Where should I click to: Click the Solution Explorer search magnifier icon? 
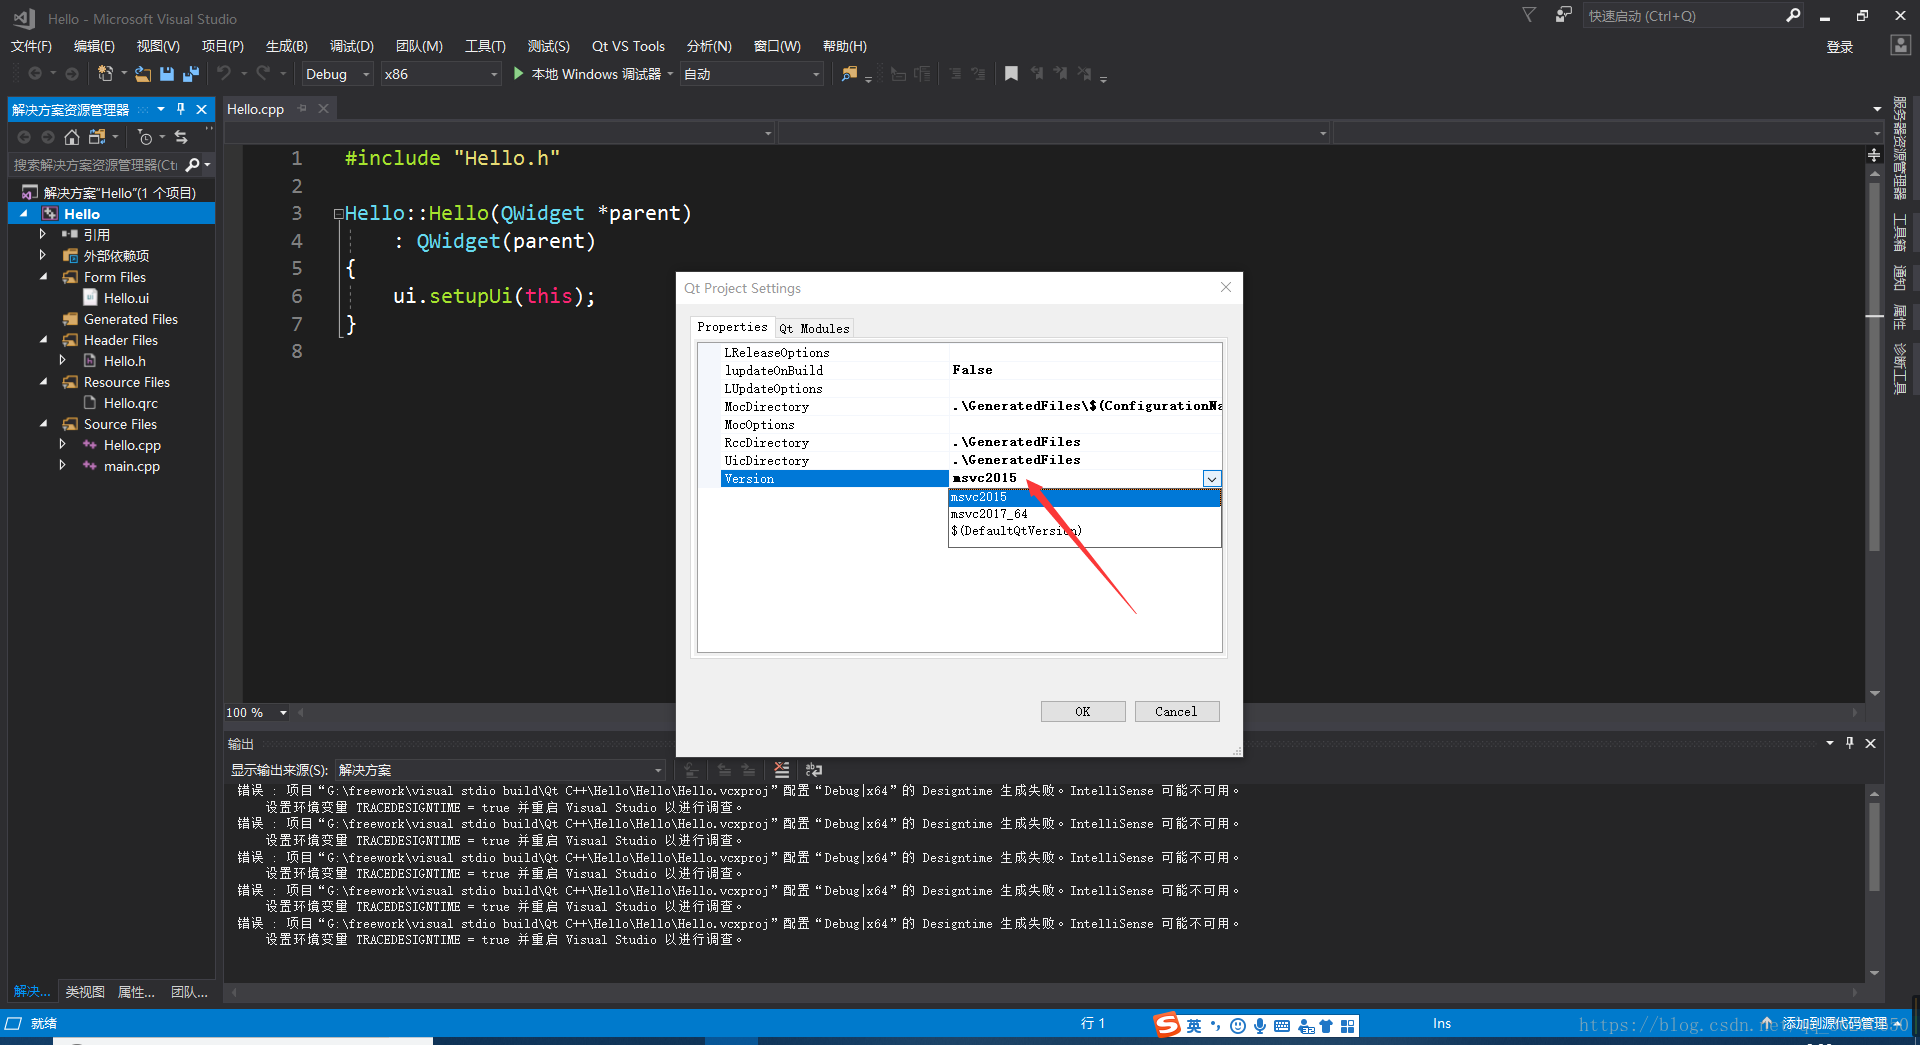coord(193,165)
